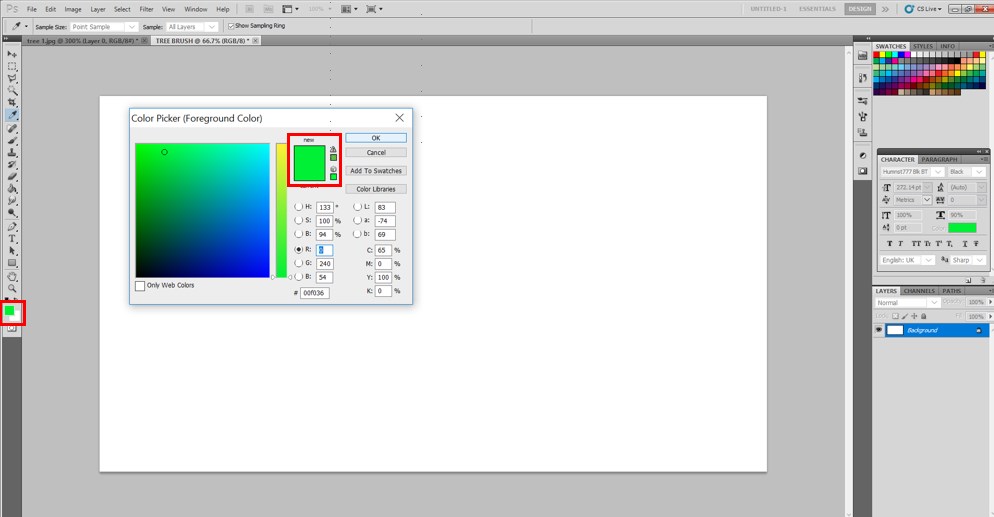Hide the Background layer eye icon

tap(879, 330)
